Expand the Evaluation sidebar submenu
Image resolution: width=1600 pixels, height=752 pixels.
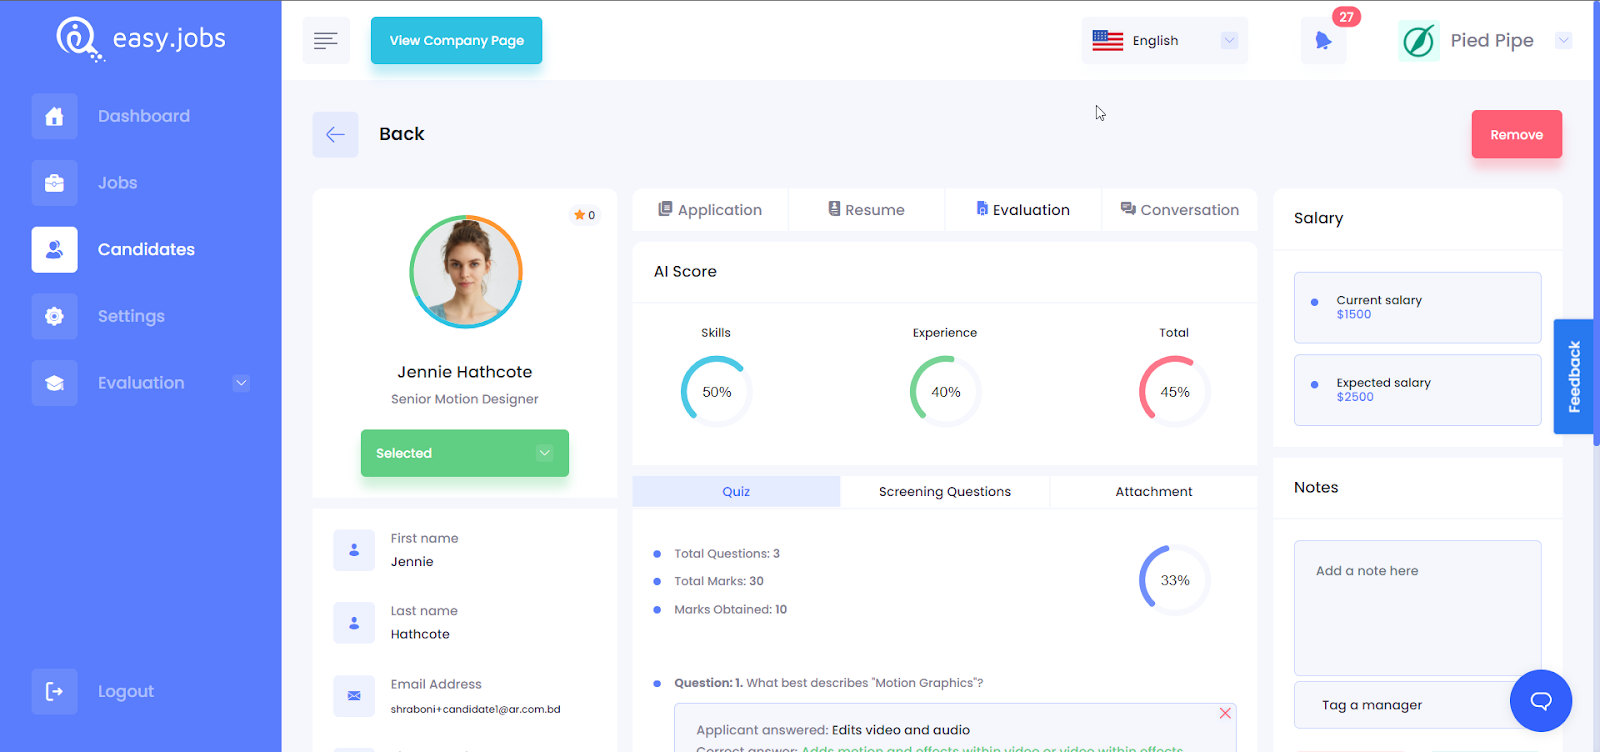point(241,383)
